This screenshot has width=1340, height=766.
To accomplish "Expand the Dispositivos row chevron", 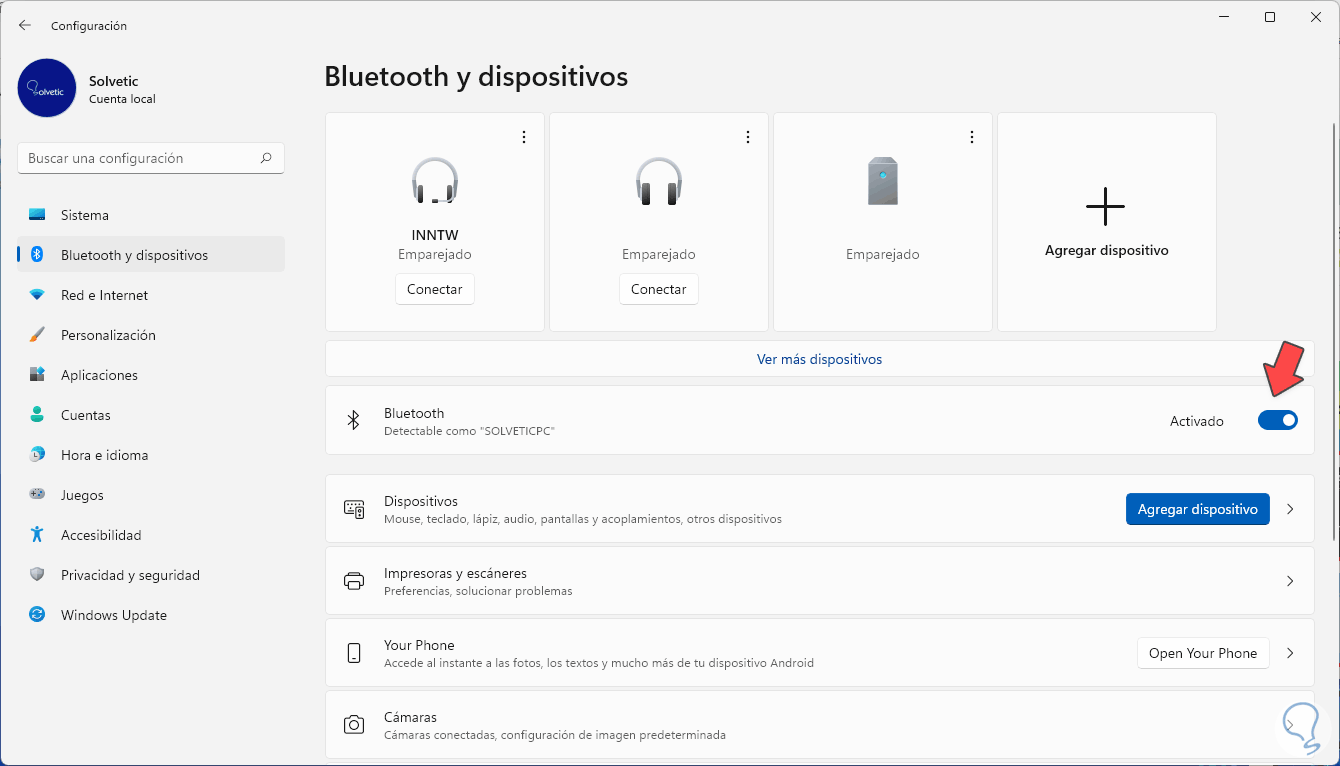I will click(1290, 509).
